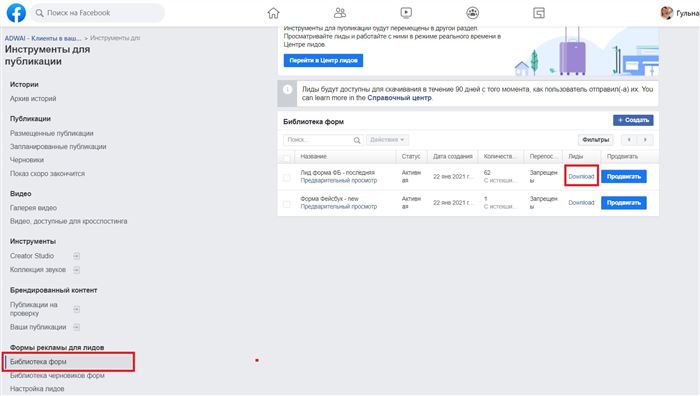Open Библиотека черновиков форм in sidebar

pyautogui.click(x=57, y=375)
